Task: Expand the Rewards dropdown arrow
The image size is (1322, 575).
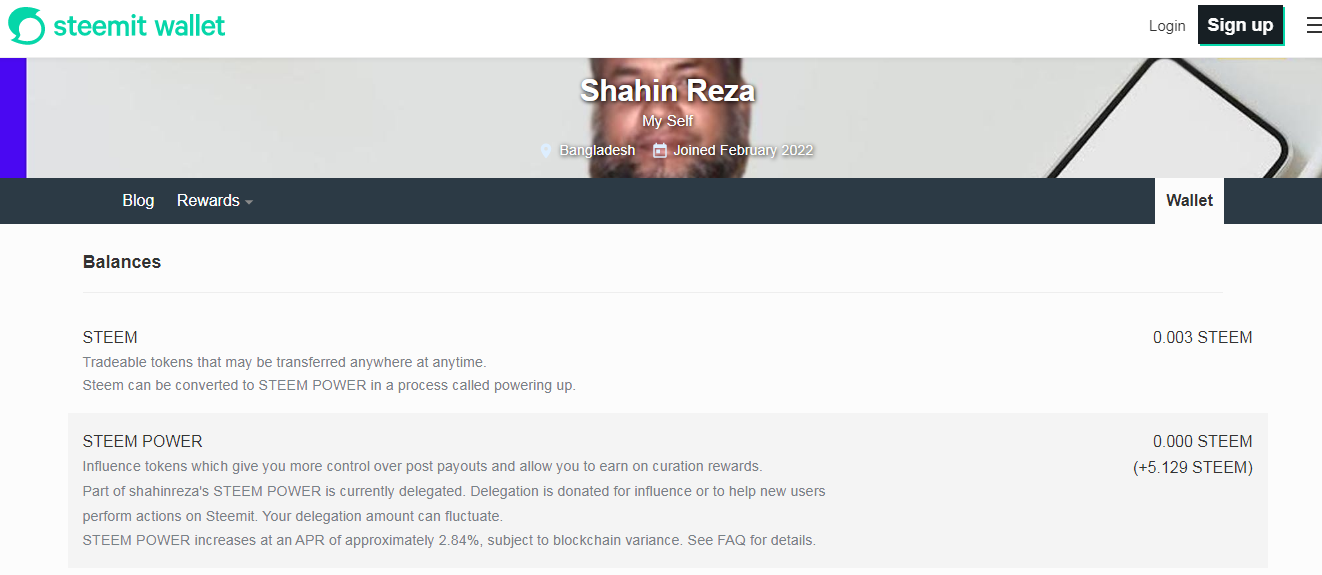Action: [x=249, y=202]
